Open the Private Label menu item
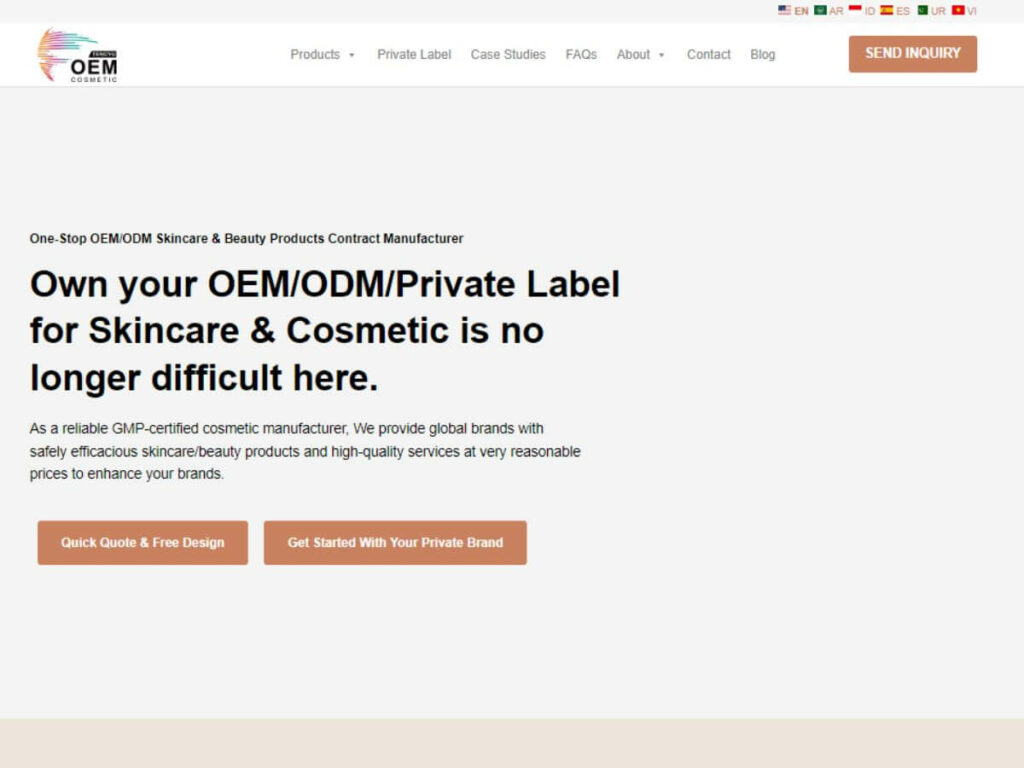This screenshot has width=1024, height=768. point(414,55)
